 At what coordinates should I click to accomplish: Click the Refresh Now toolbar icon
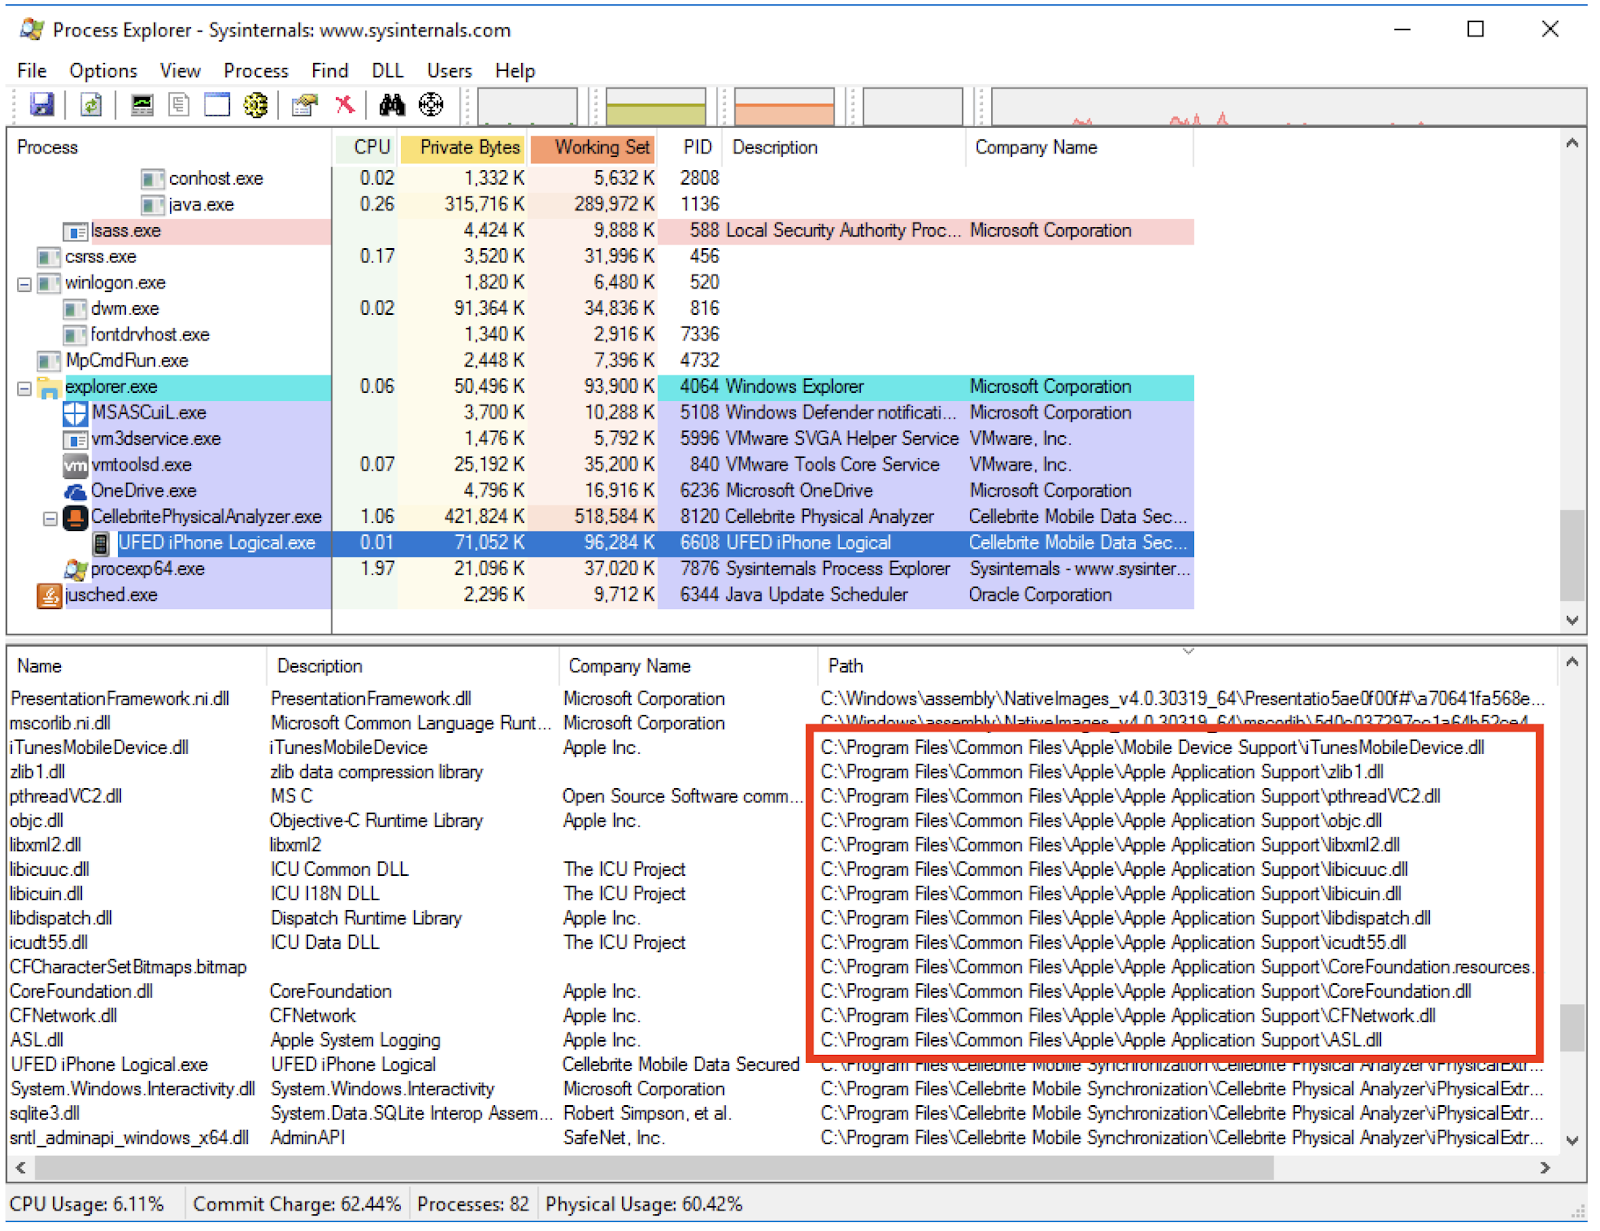point(91,105)
